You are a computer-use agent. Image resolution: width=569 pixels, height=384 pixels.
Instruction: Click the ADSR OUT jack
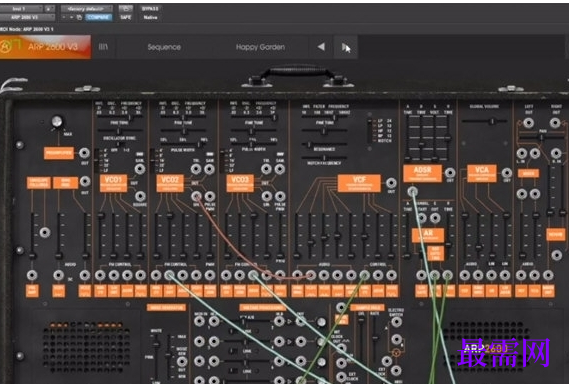(450, 172)
